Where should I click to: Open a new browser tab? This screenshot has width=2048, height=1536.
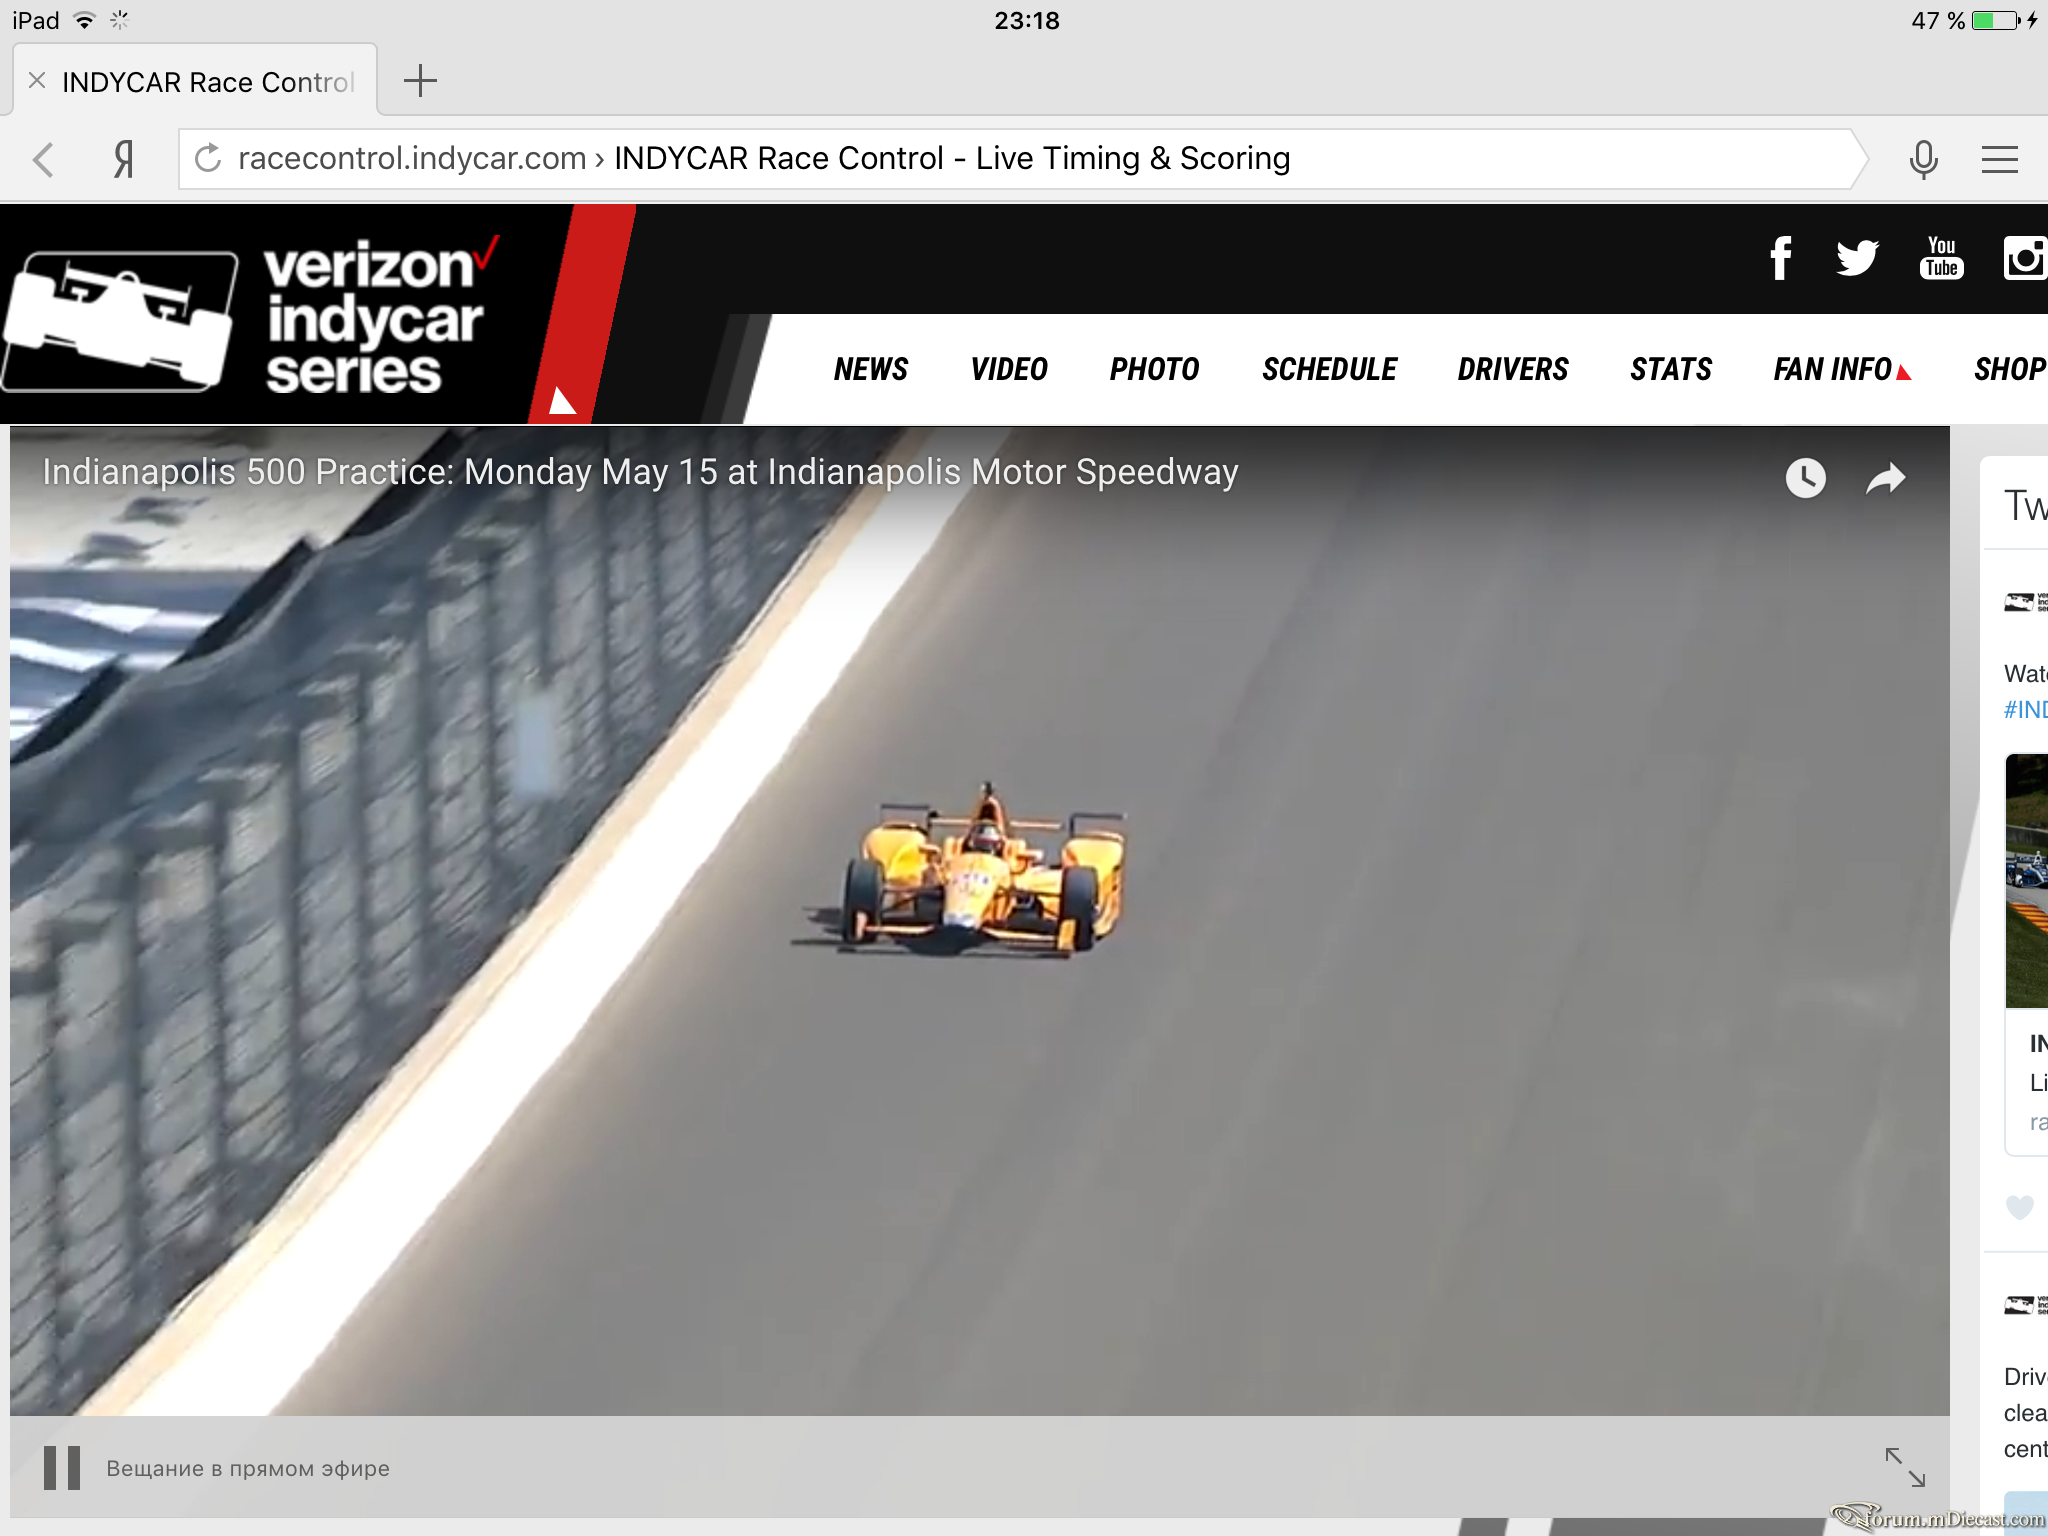tap(420, 81)
